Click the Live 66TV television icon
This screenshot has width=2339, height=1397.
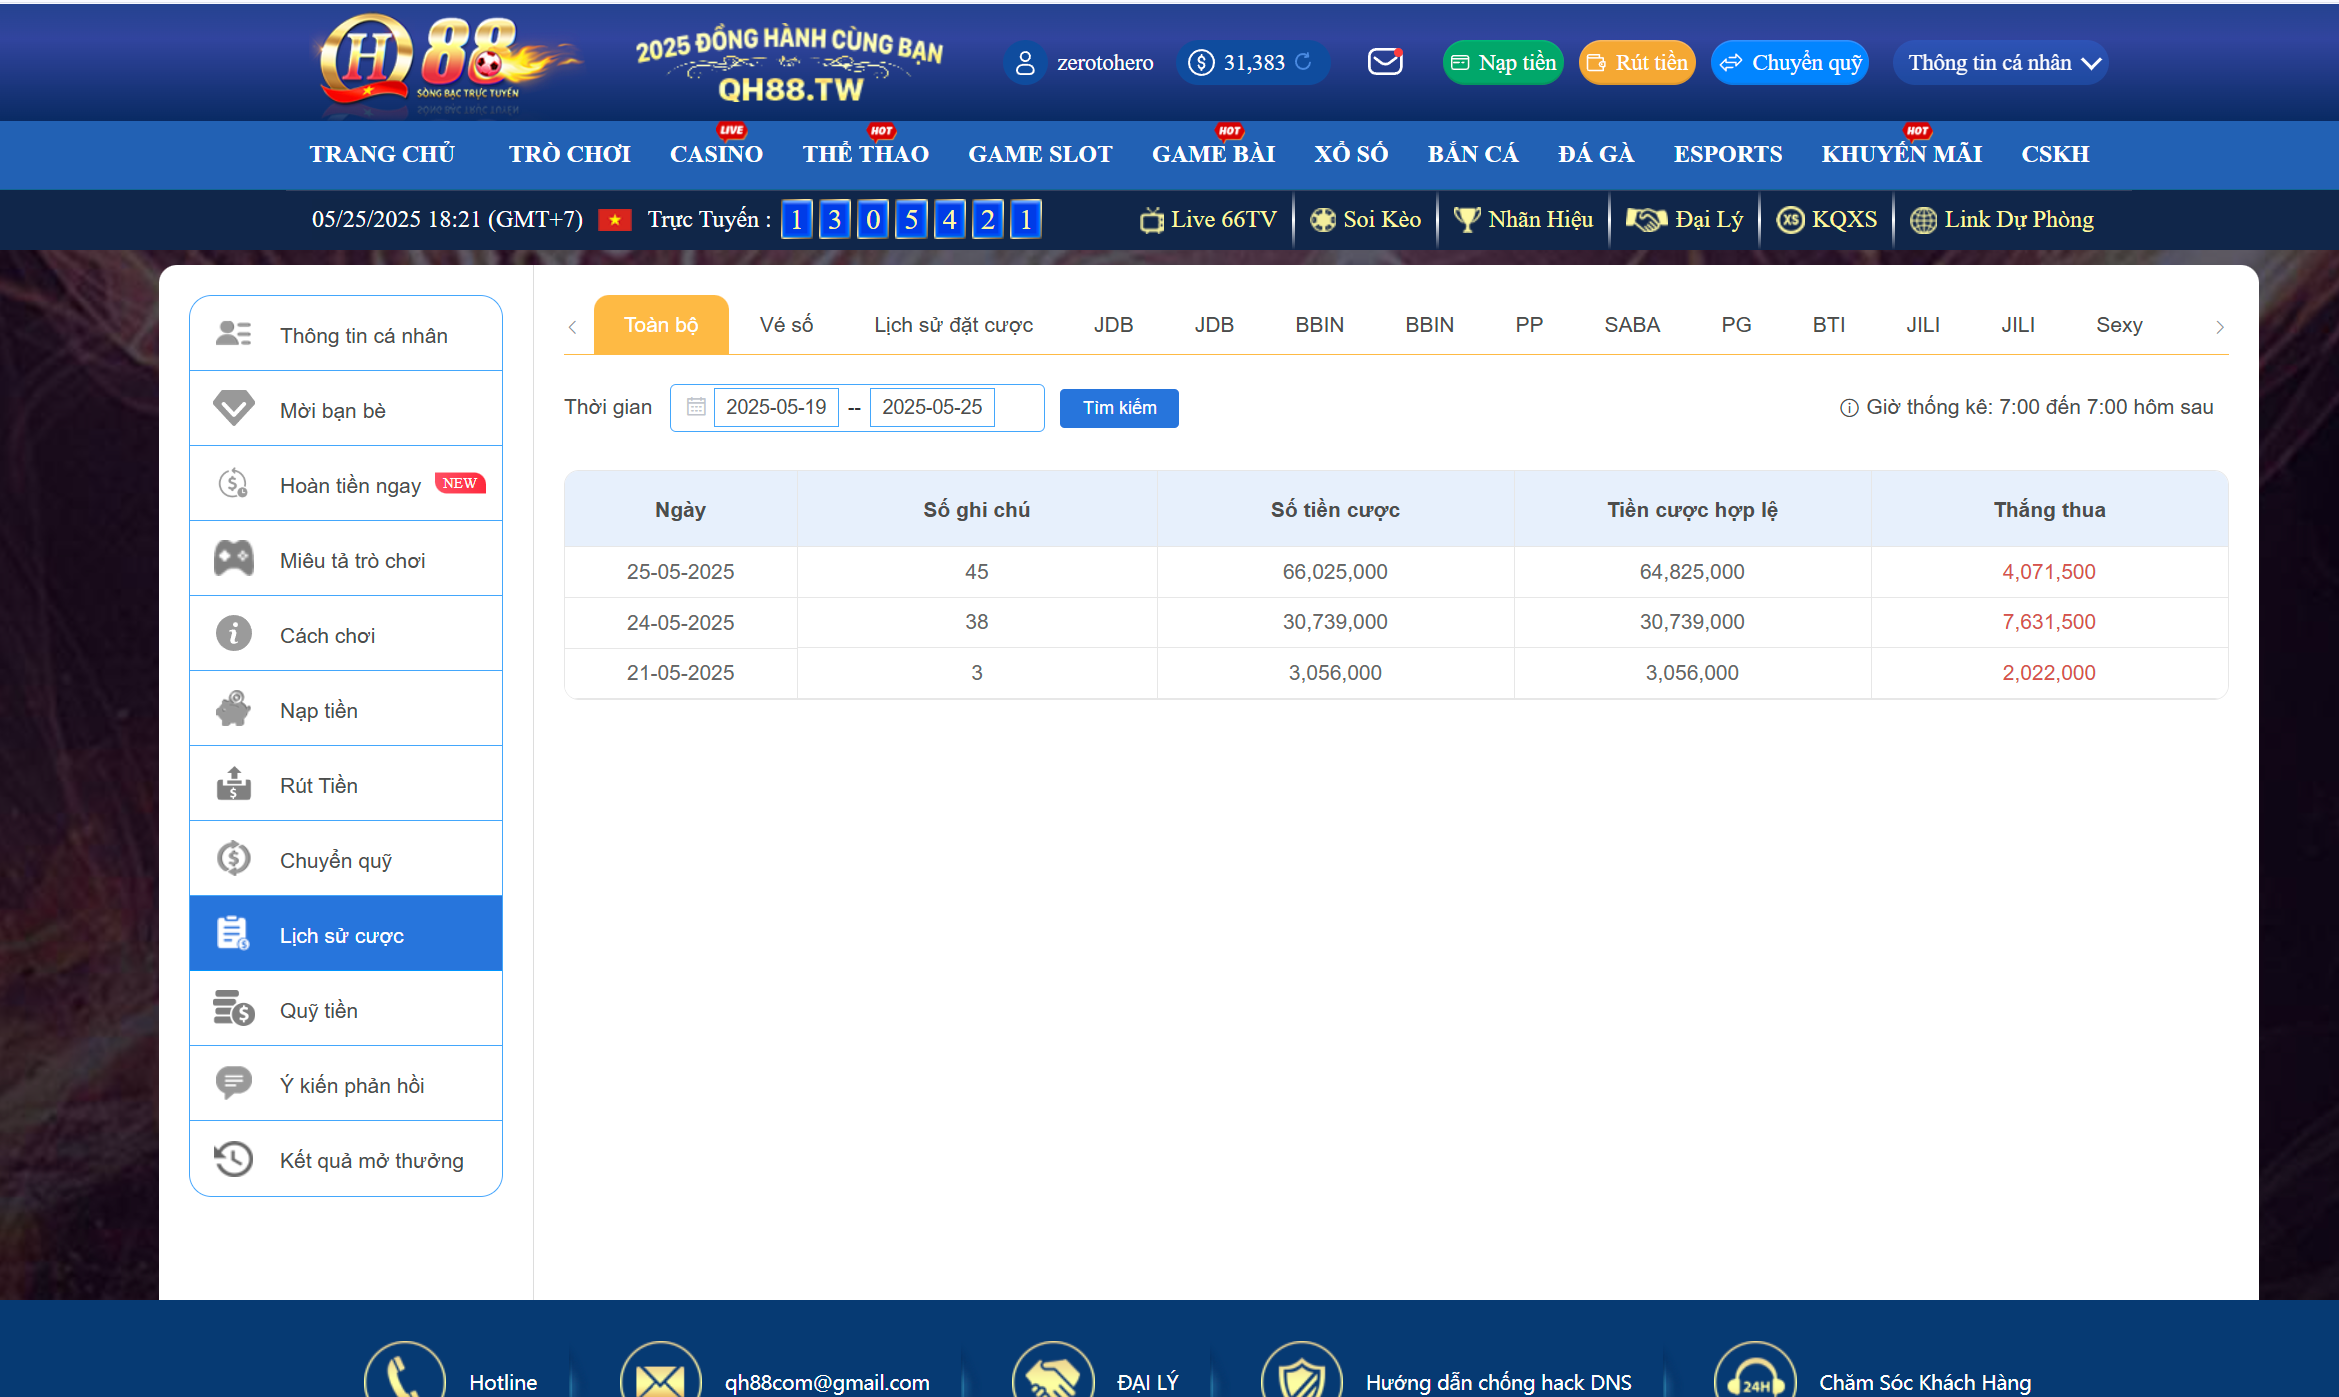click(1152, 220)
